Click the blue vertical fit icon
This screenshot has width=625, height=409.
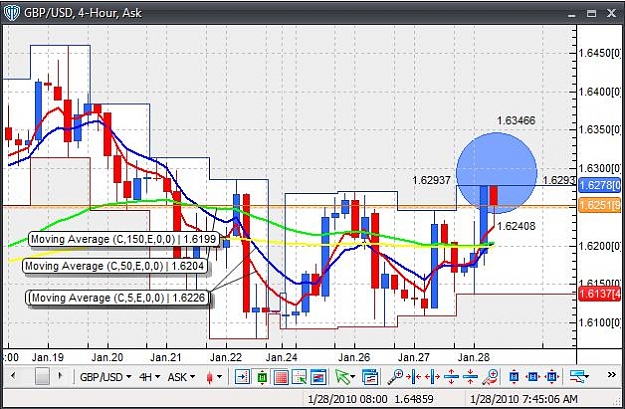pyautogui.click(x=514, y=376)
